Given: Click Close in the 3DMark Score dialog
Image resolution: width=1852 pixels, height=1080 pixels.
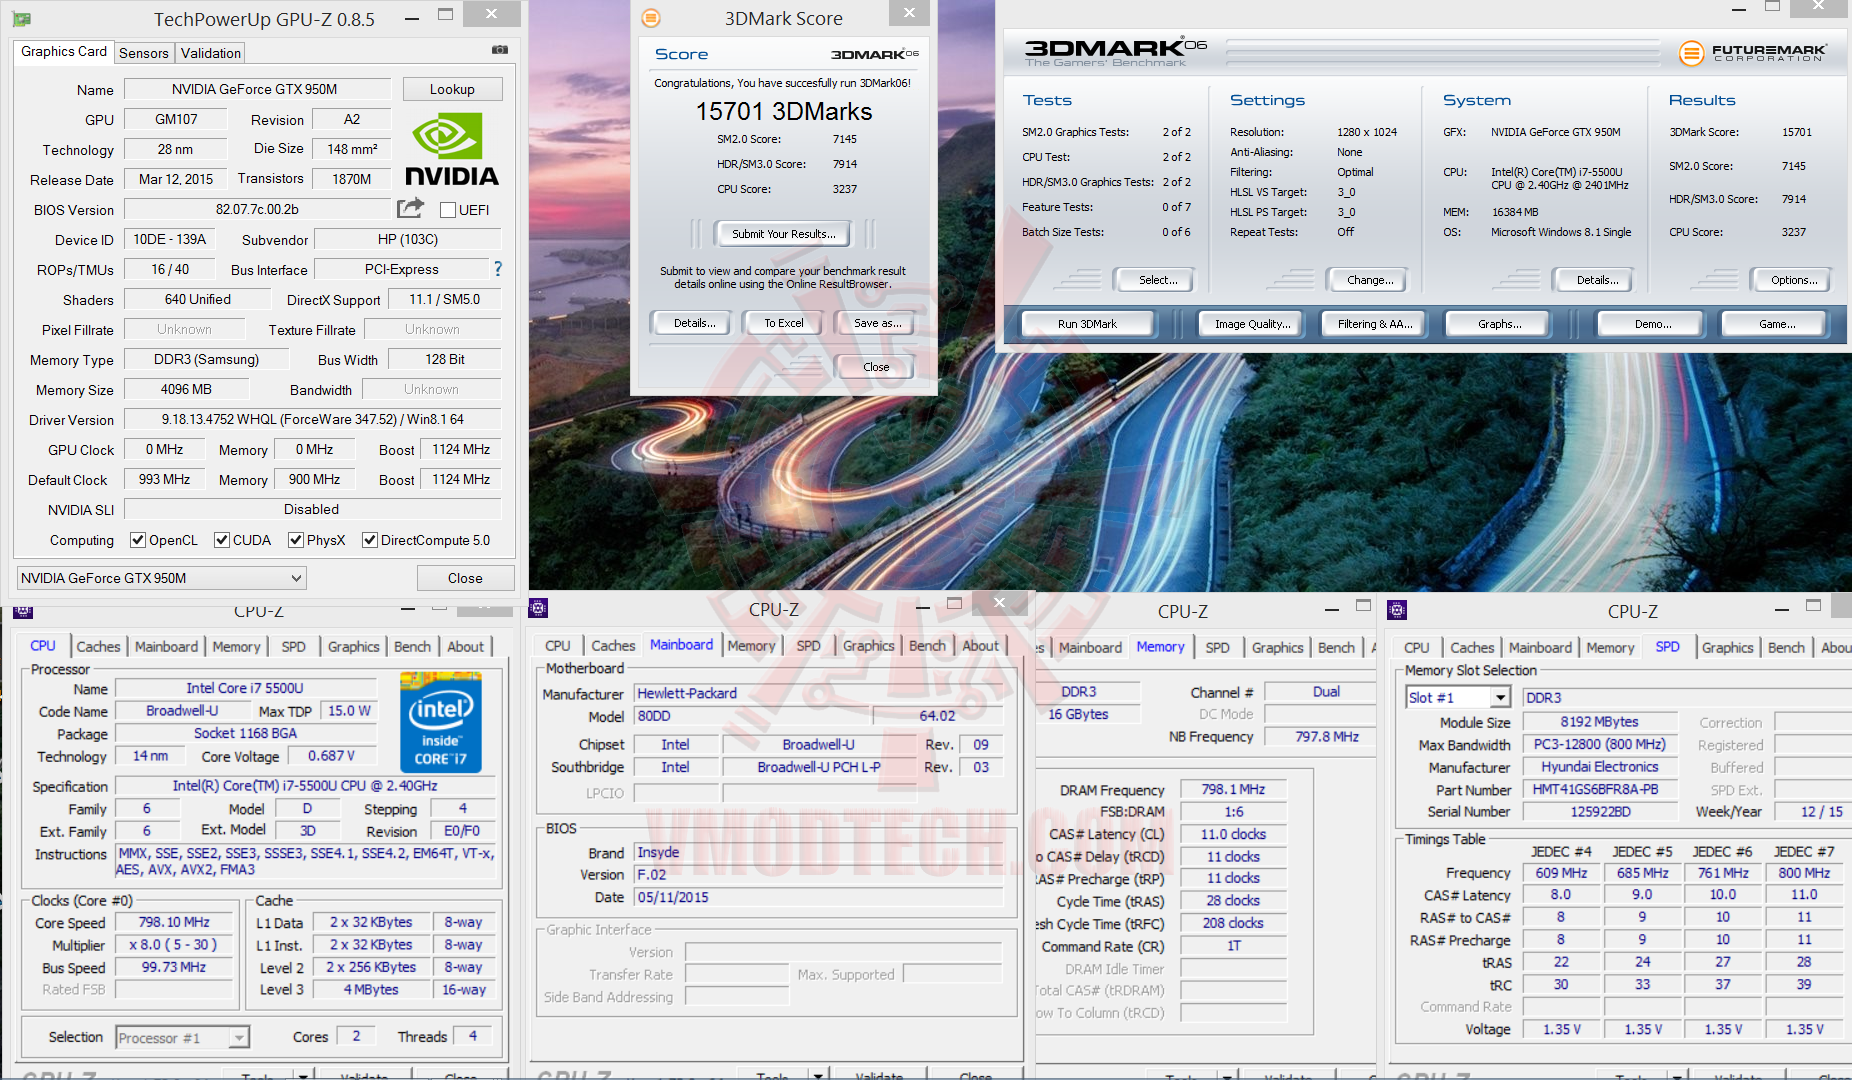Looking at the screenshot, I should pyautogui.click(x=876, y=367).
